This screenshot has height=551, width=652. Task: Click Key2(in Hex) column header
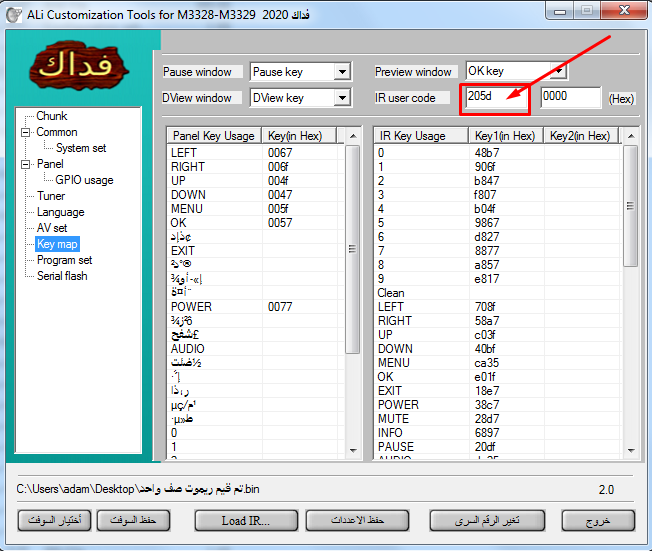pyautogui.click(x=581, y=136)
